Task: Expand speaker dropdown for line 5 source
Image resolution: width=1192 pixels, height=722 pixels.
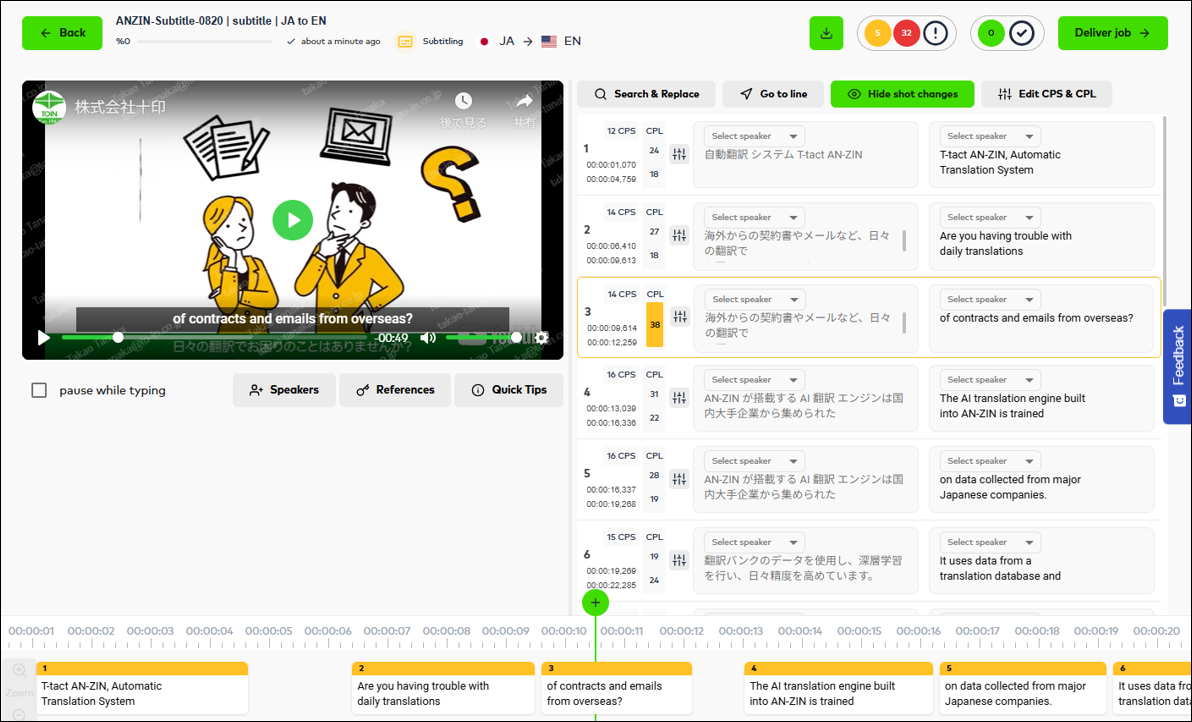Action: pos(754,461)
